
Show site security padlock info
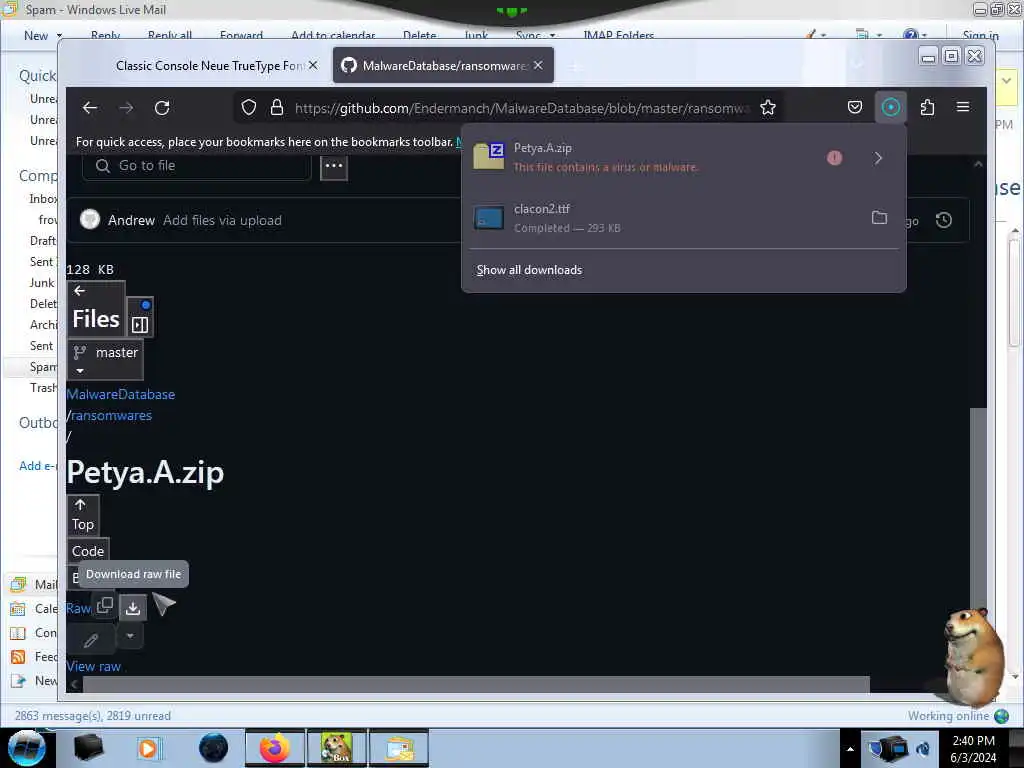[x=277, y=108]
